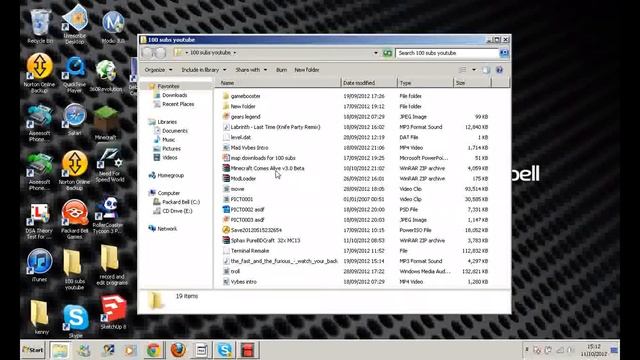Click the Skype taskbar icon
The height and width of the screenshot is (360, 640).
coord(225,350)
